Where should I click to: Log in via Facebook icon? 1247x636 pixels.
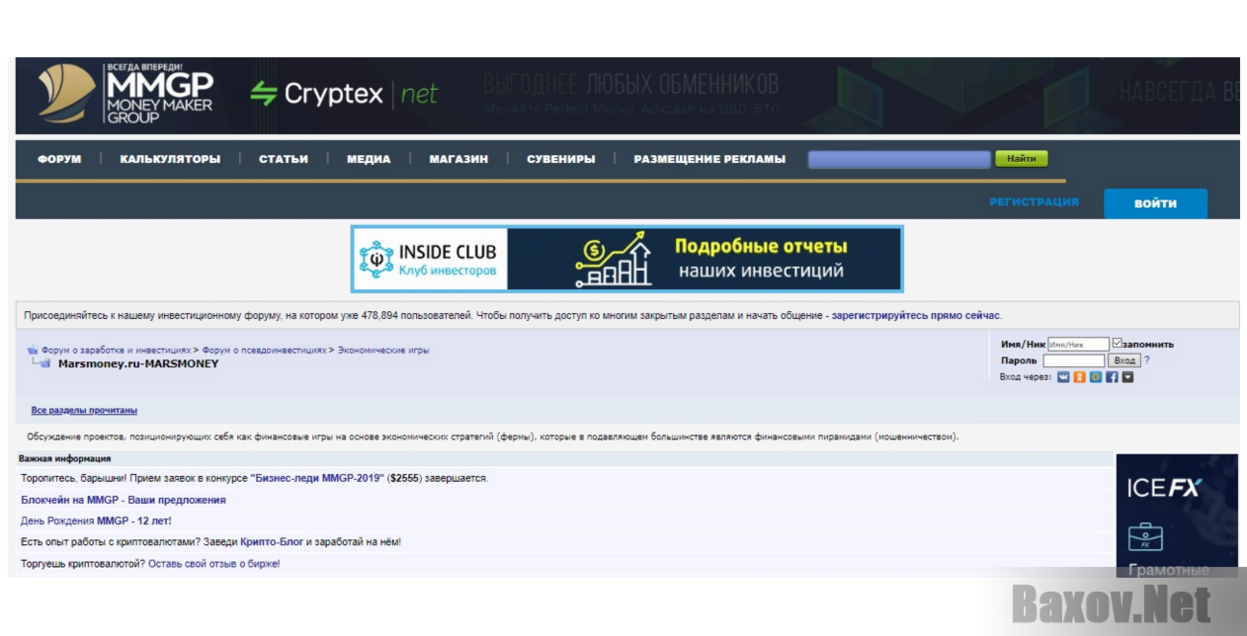click(1112, 377)
